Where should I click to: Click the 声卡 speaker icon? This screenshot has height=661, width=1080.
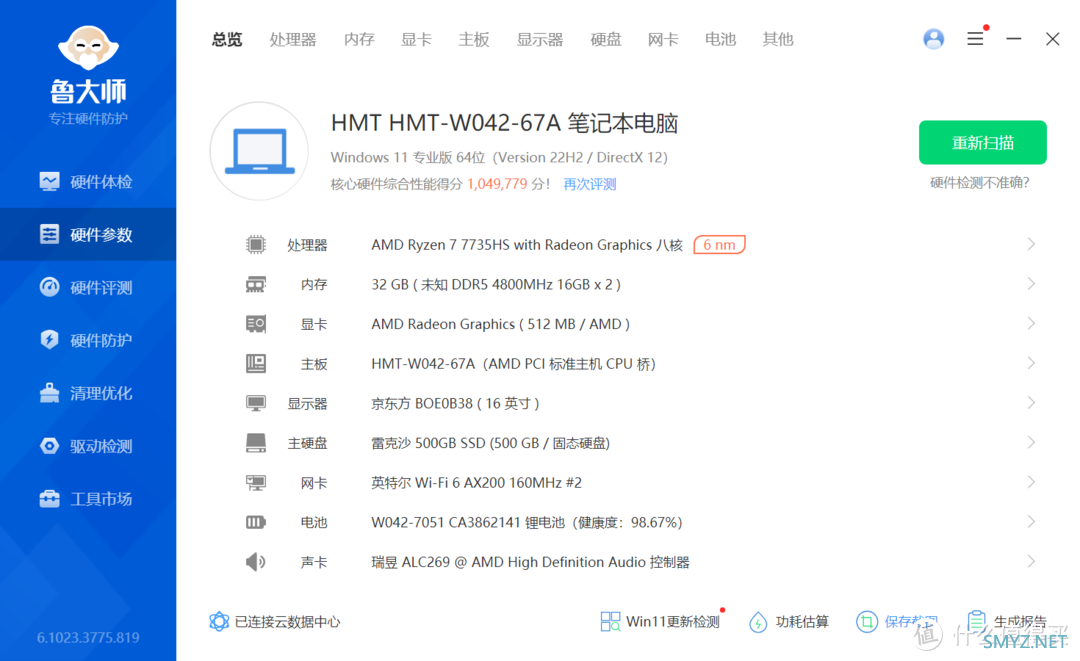tap(256, 562)
